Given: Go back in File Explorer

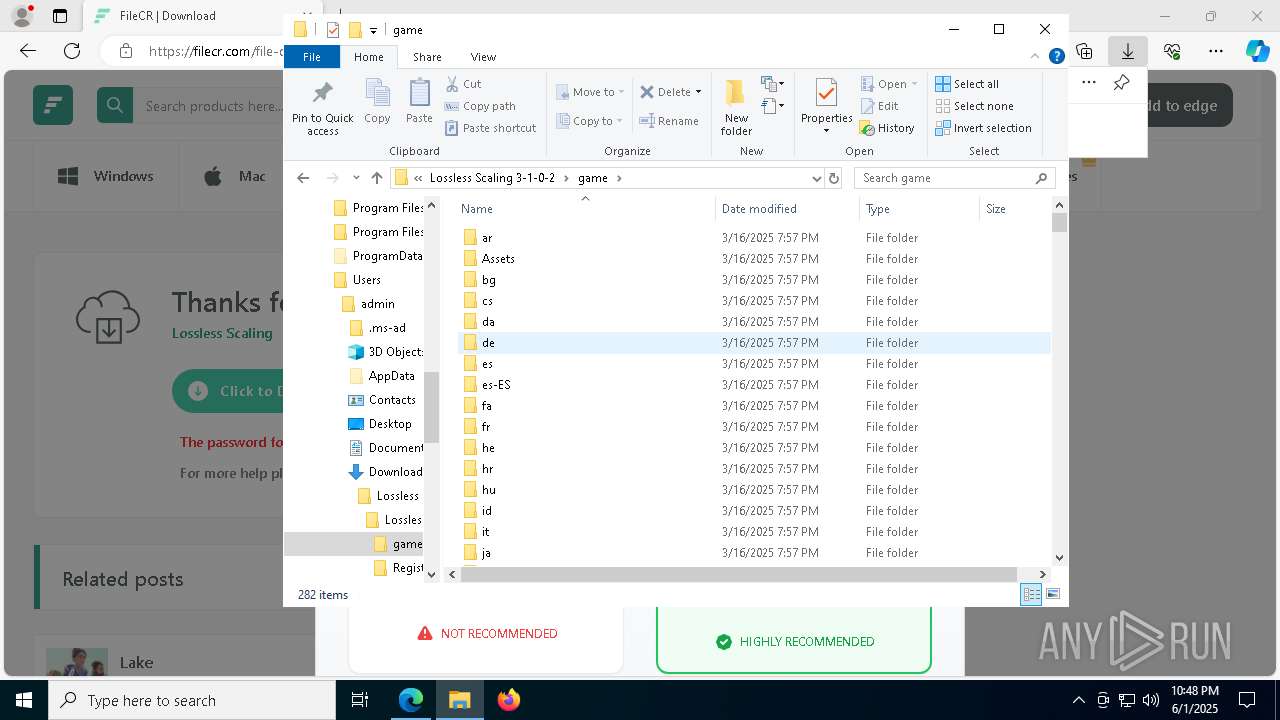Looking at the screenshot, I should 303,178.
